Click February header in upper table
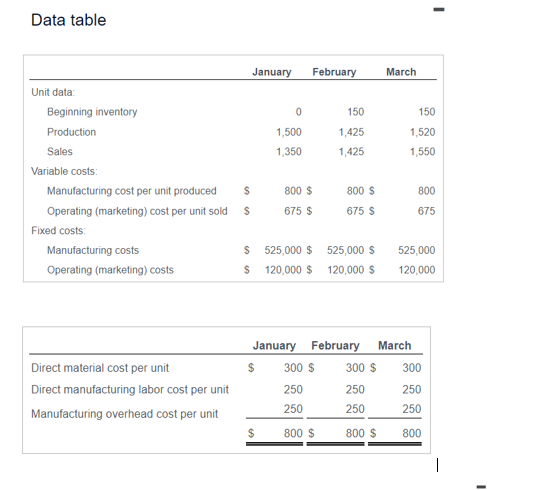The width and height of the screenshot is (540, 490). tap(334, 72)
